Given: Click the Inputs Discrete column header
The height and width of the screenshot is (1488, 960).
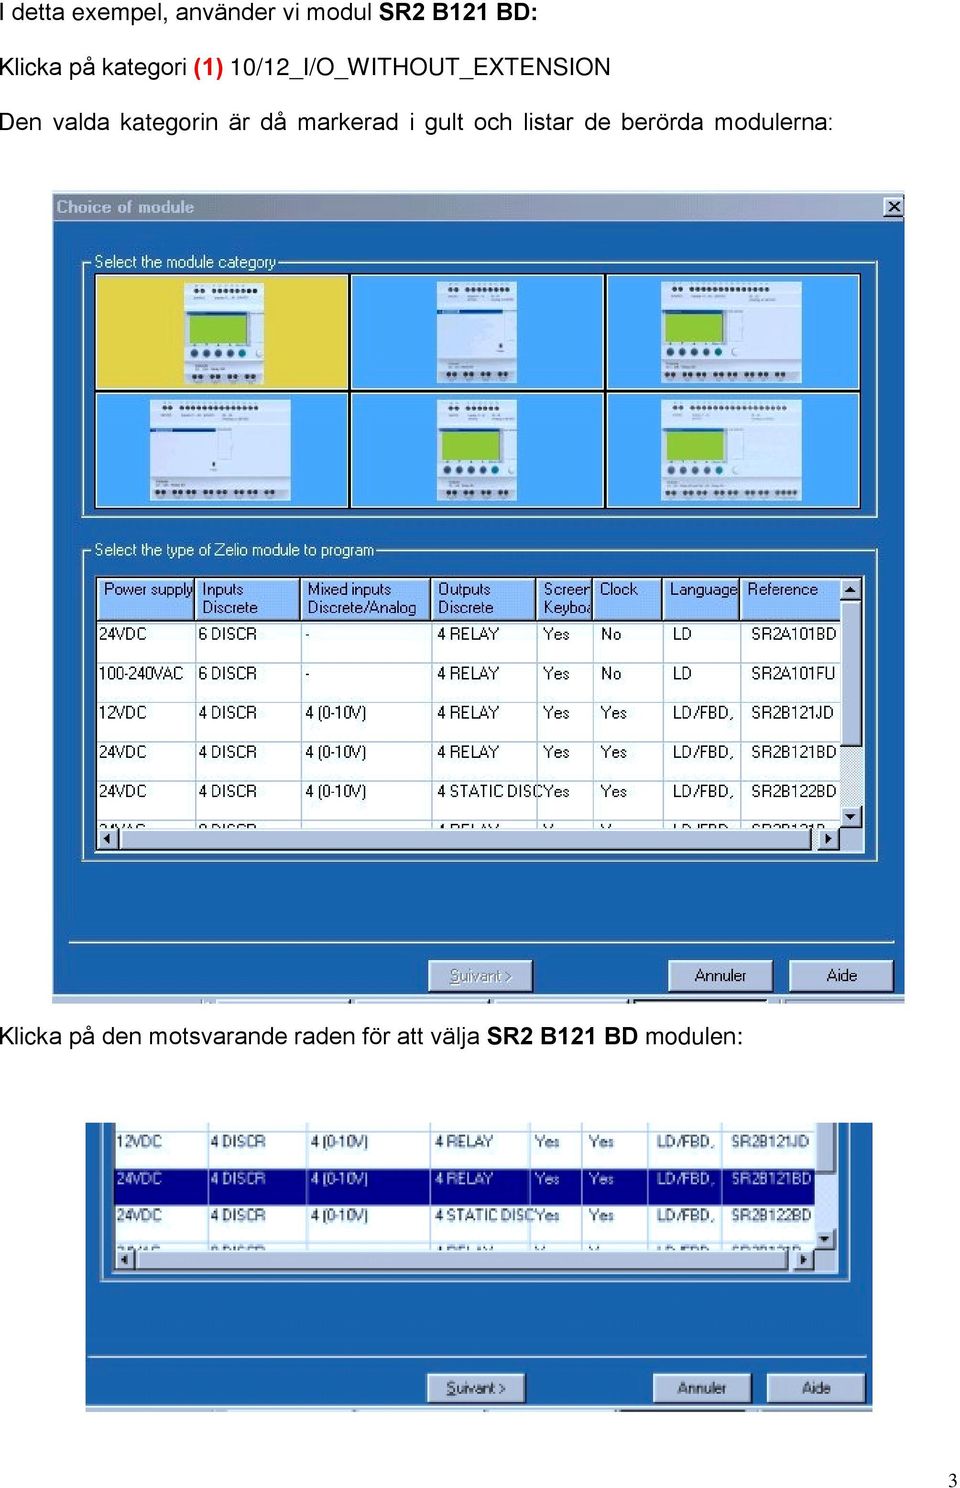Looking at the screenshot, I should 248,598.
